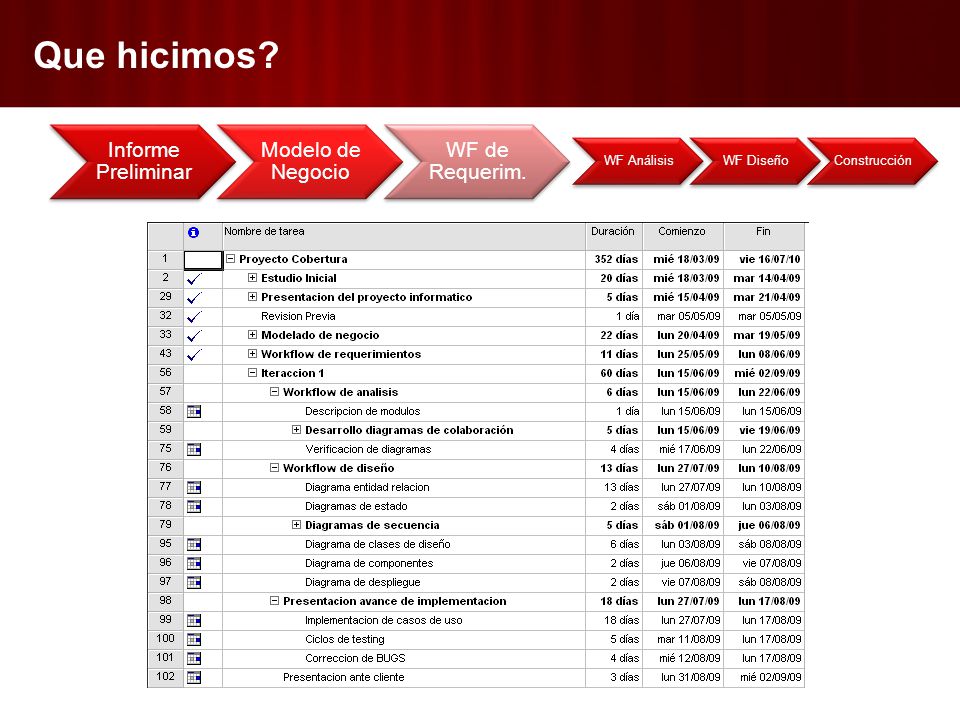The height and width of the screenshot is (720, 960).
Task: Click the Diagrama de despliegue task name
Action: (x=362, y=582)
